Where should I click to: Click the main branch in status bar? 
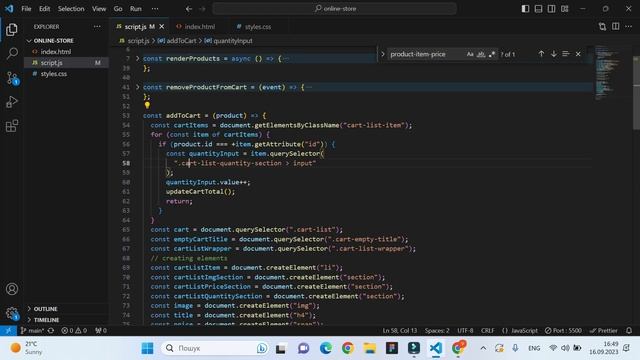(x=32, y=331)
